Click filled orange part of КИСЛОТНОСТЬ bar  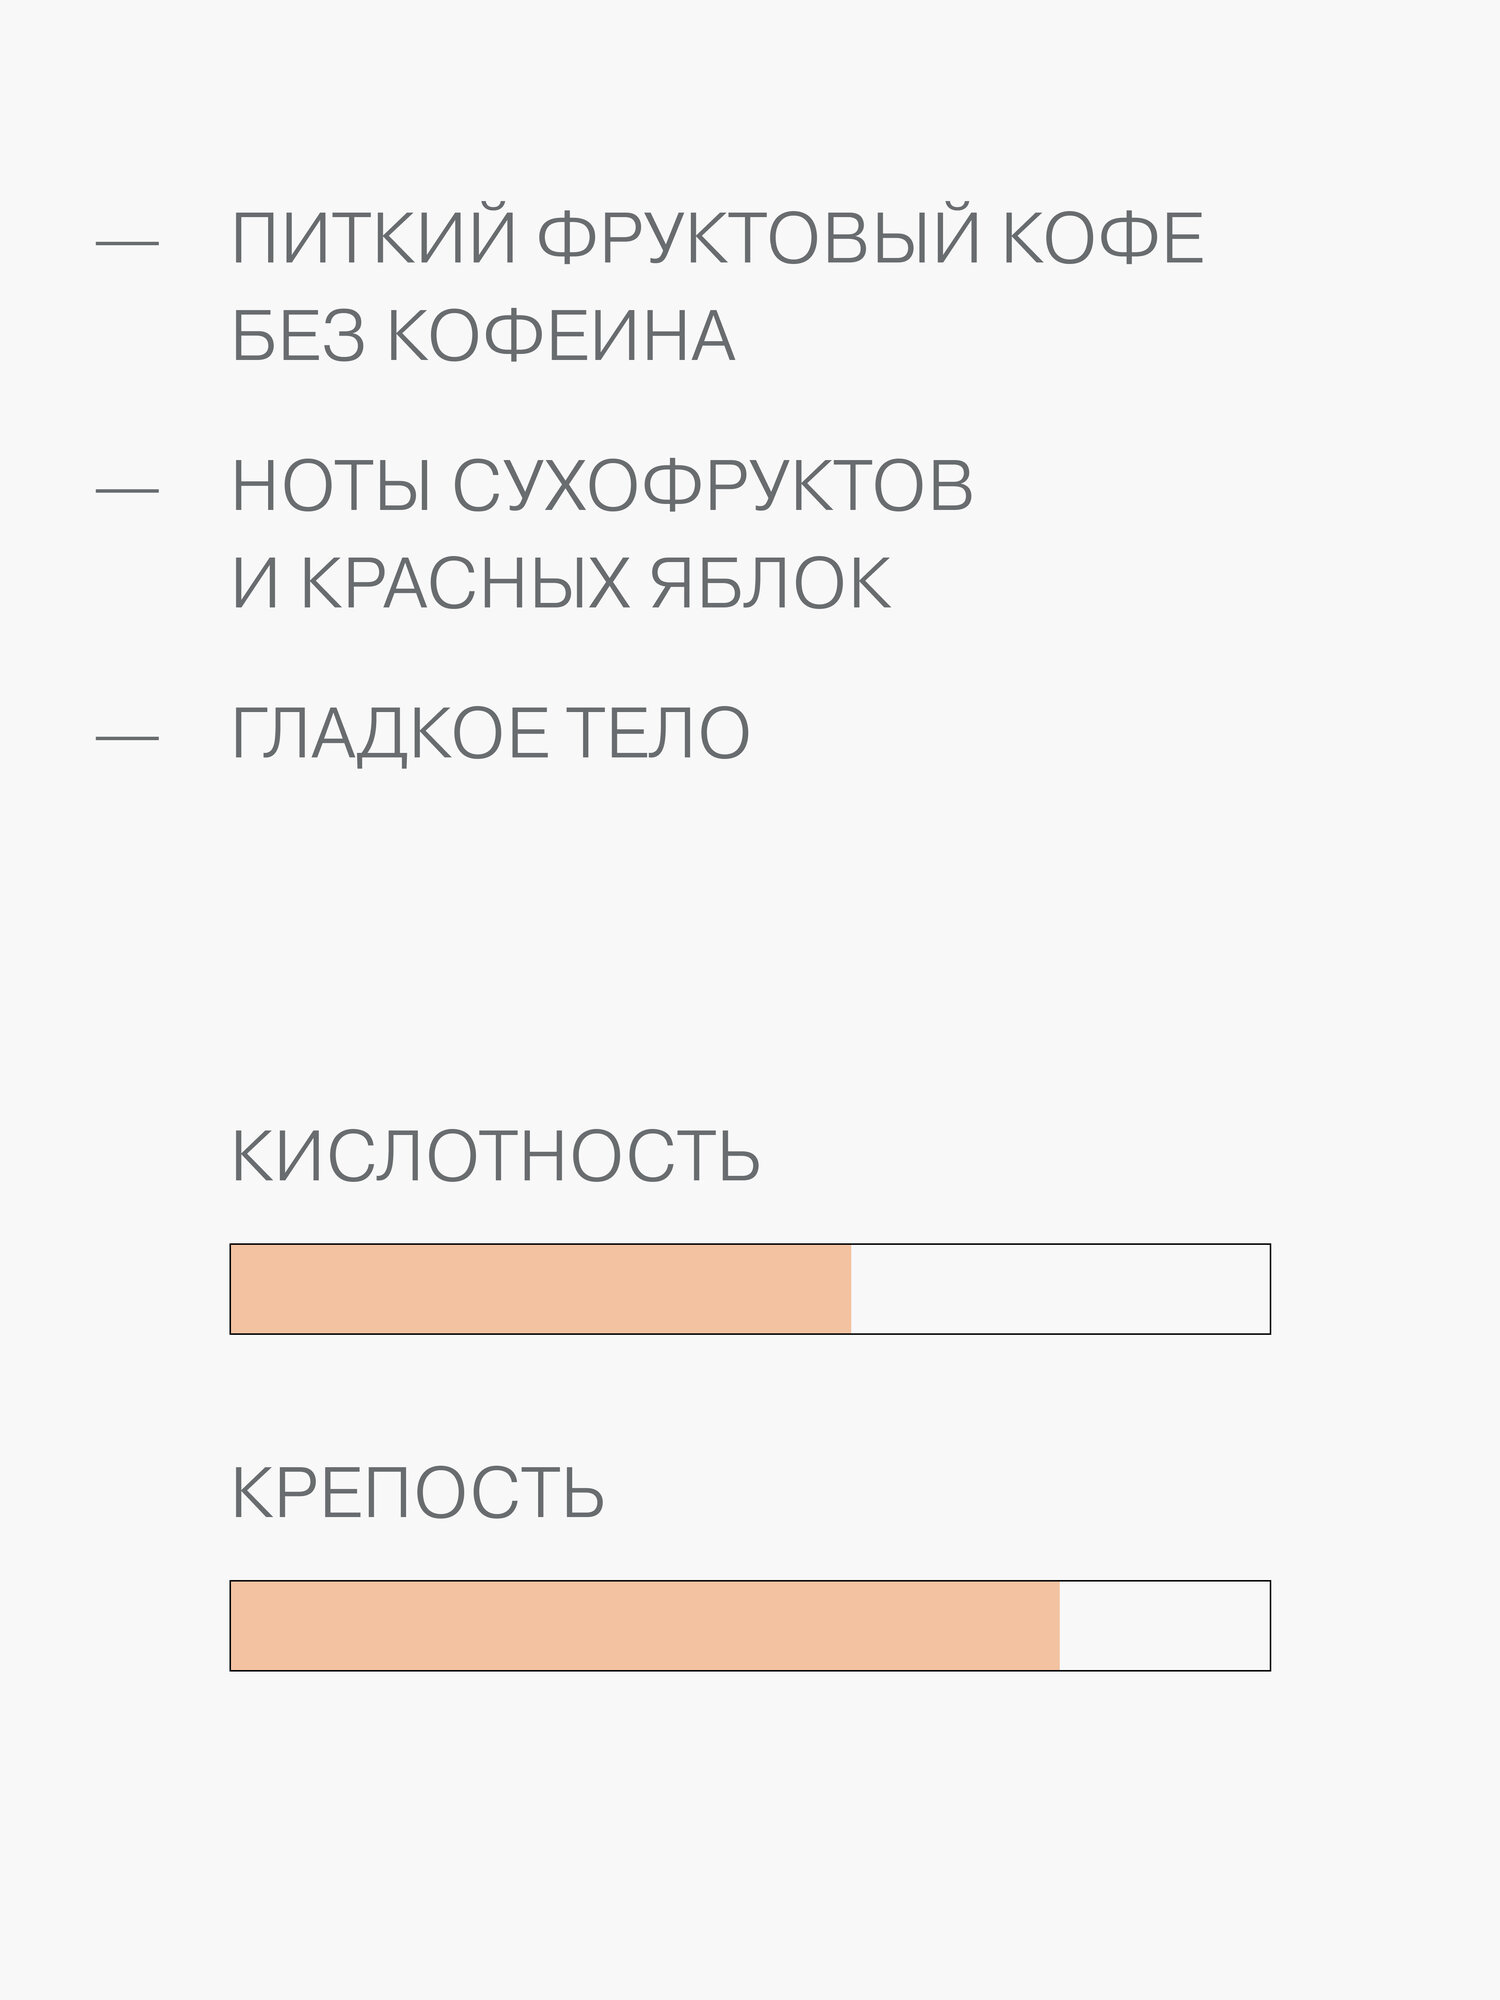coord(540,1289)
